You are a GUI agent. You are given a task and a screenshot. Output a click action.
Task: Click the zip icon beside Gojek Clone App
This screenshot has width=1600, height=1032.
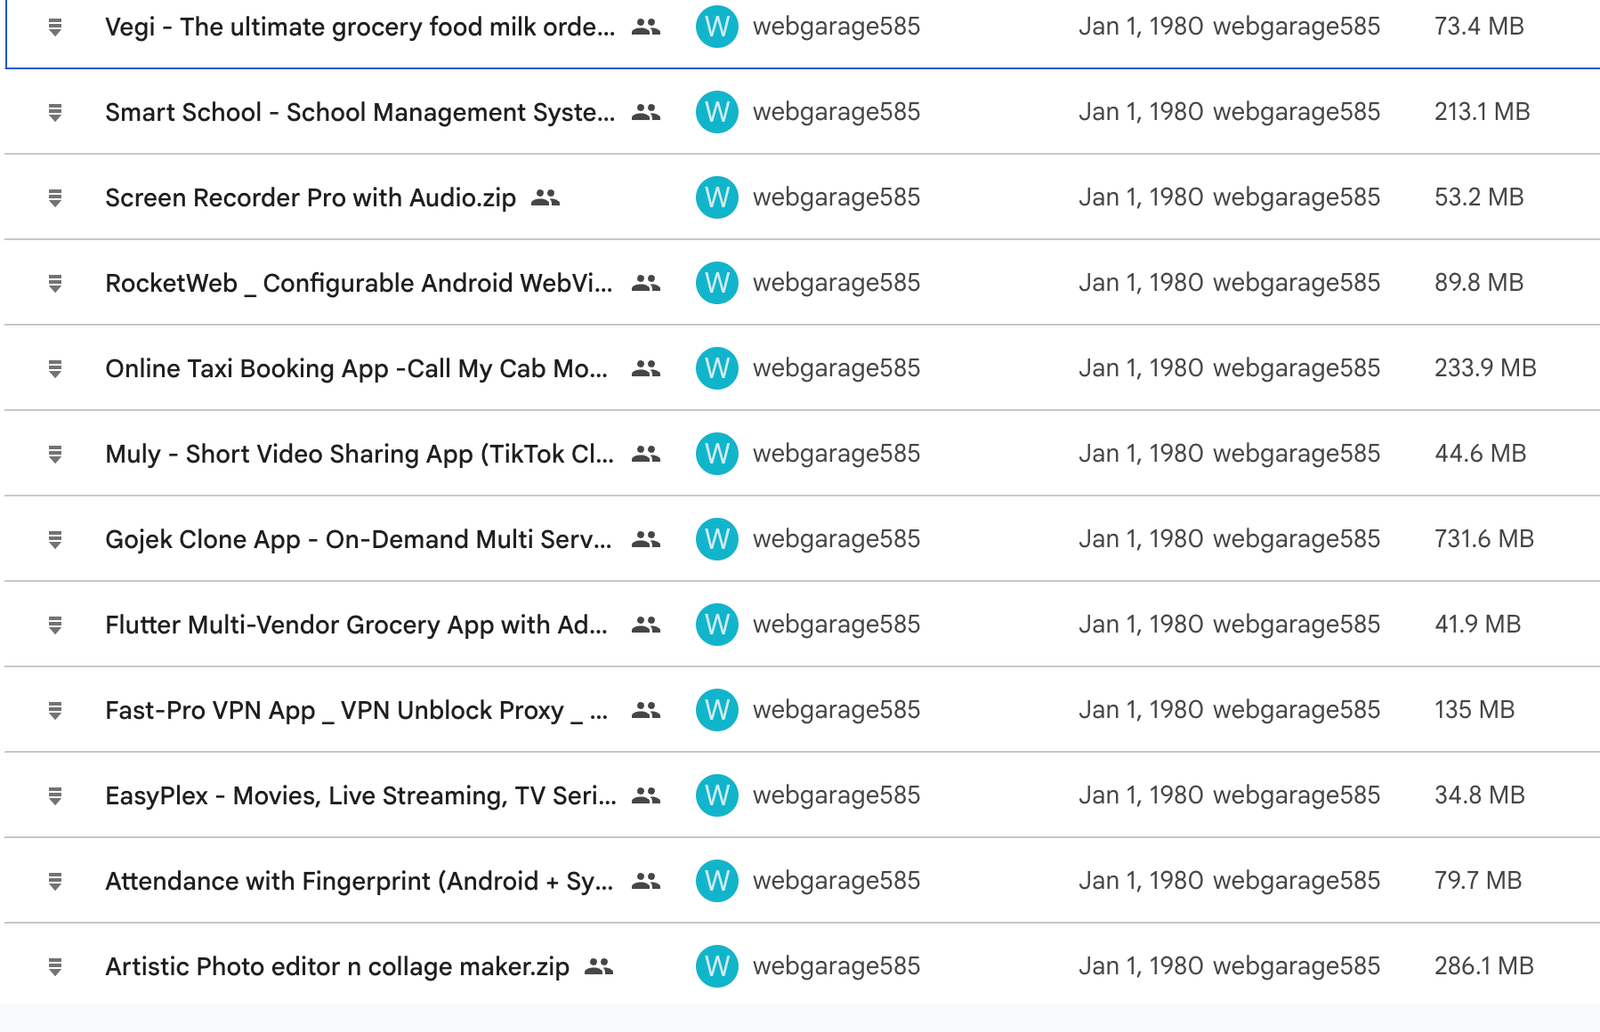[55, 540]
